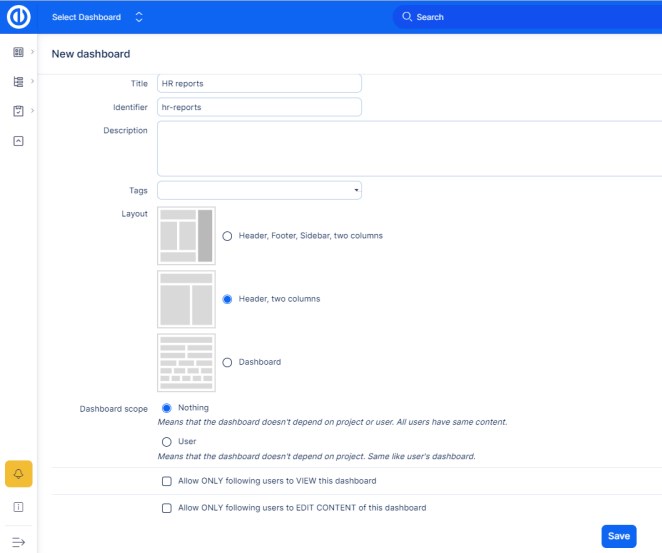Click into the Description text area
The width and height of the screenshot is (662, 553).
(x=408, y=148)
